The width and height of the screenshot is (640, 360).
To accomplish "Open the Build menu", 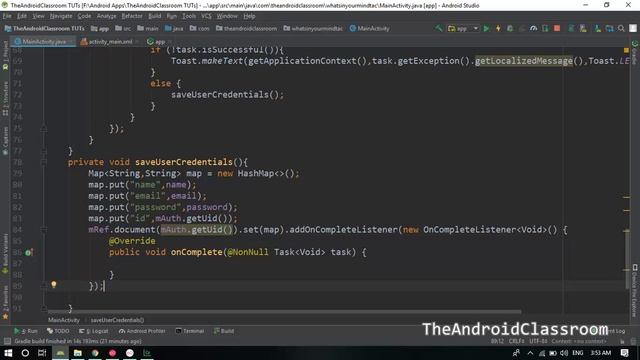I will (154, 16).
